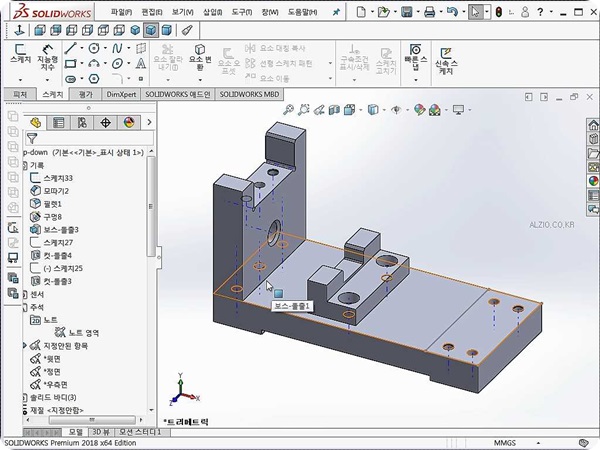600x450 pixels.
Task: Click the feature tree vertical scrollbar
Action: pos(151,207)
